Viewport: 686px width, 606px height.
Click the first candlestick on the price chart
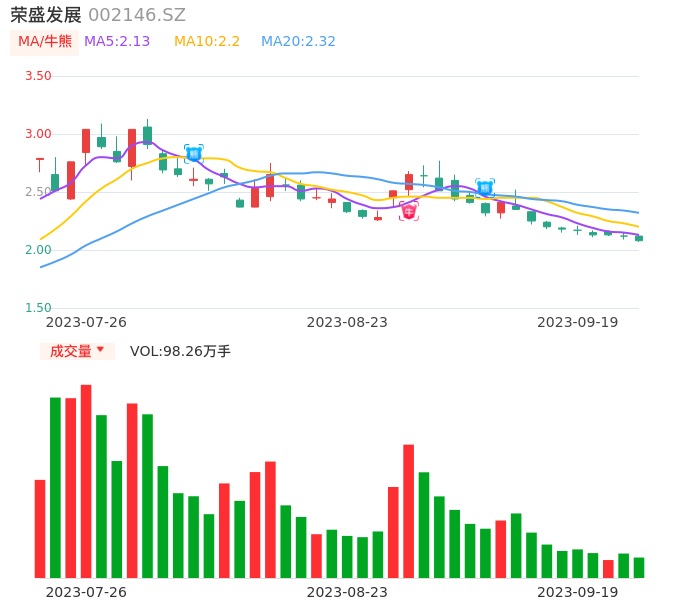tap(40, 159)
